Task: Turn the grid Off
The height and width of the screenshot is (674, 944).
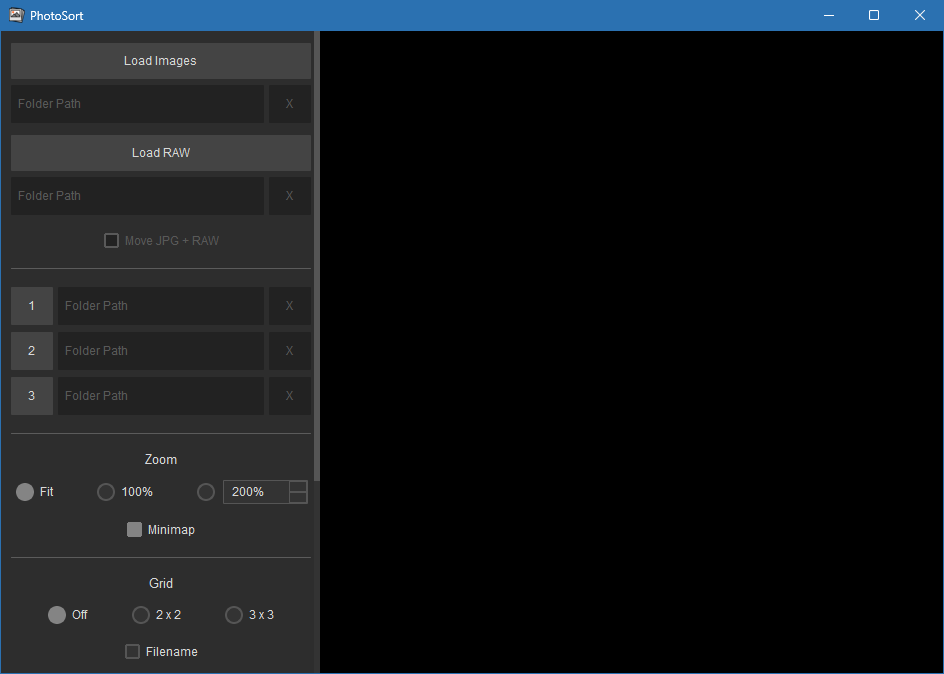Action: (x=57, y=615)
